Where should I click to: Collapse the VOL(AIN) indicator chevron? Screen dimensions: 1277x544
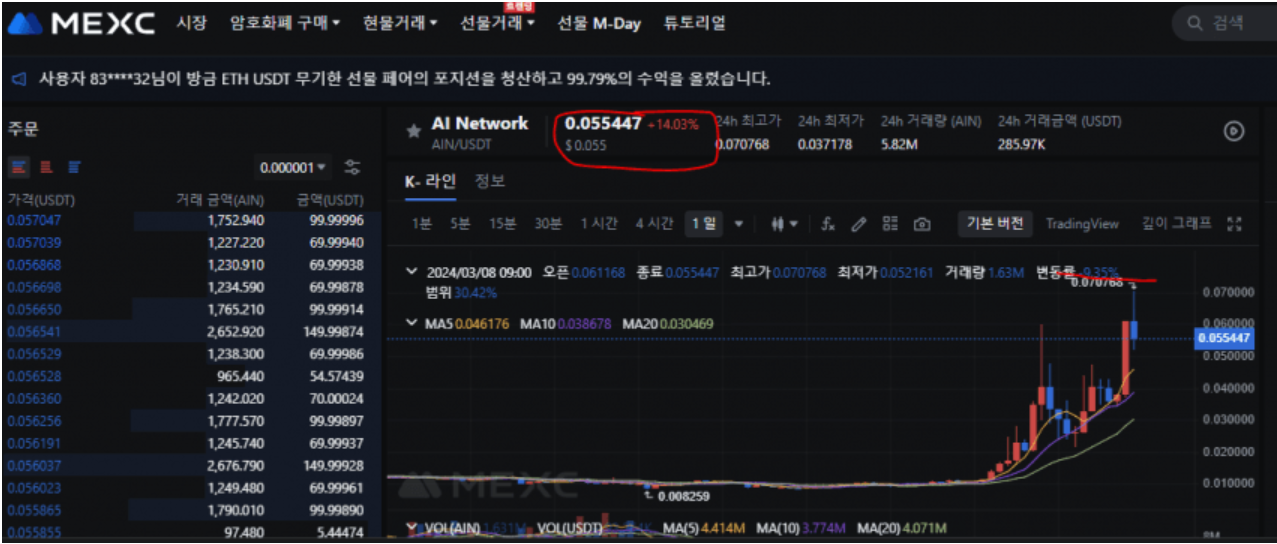[x=412, y=527]
